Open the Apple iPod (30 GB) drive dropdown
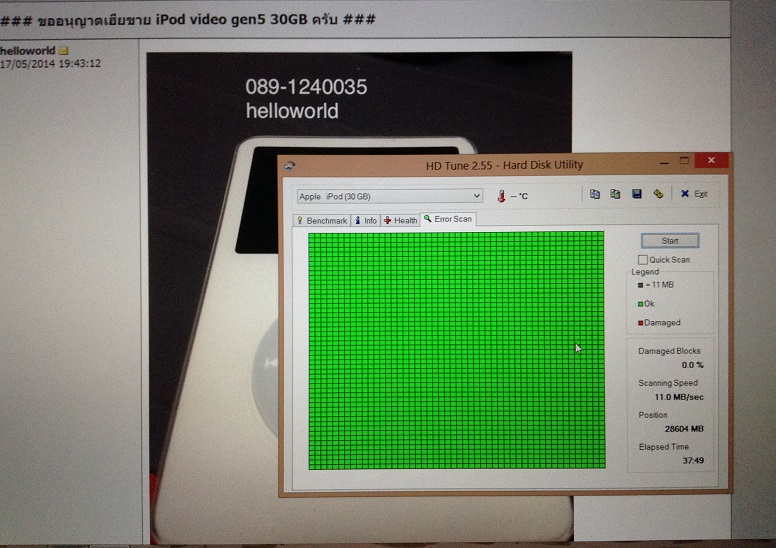 (x=390, y=196)
